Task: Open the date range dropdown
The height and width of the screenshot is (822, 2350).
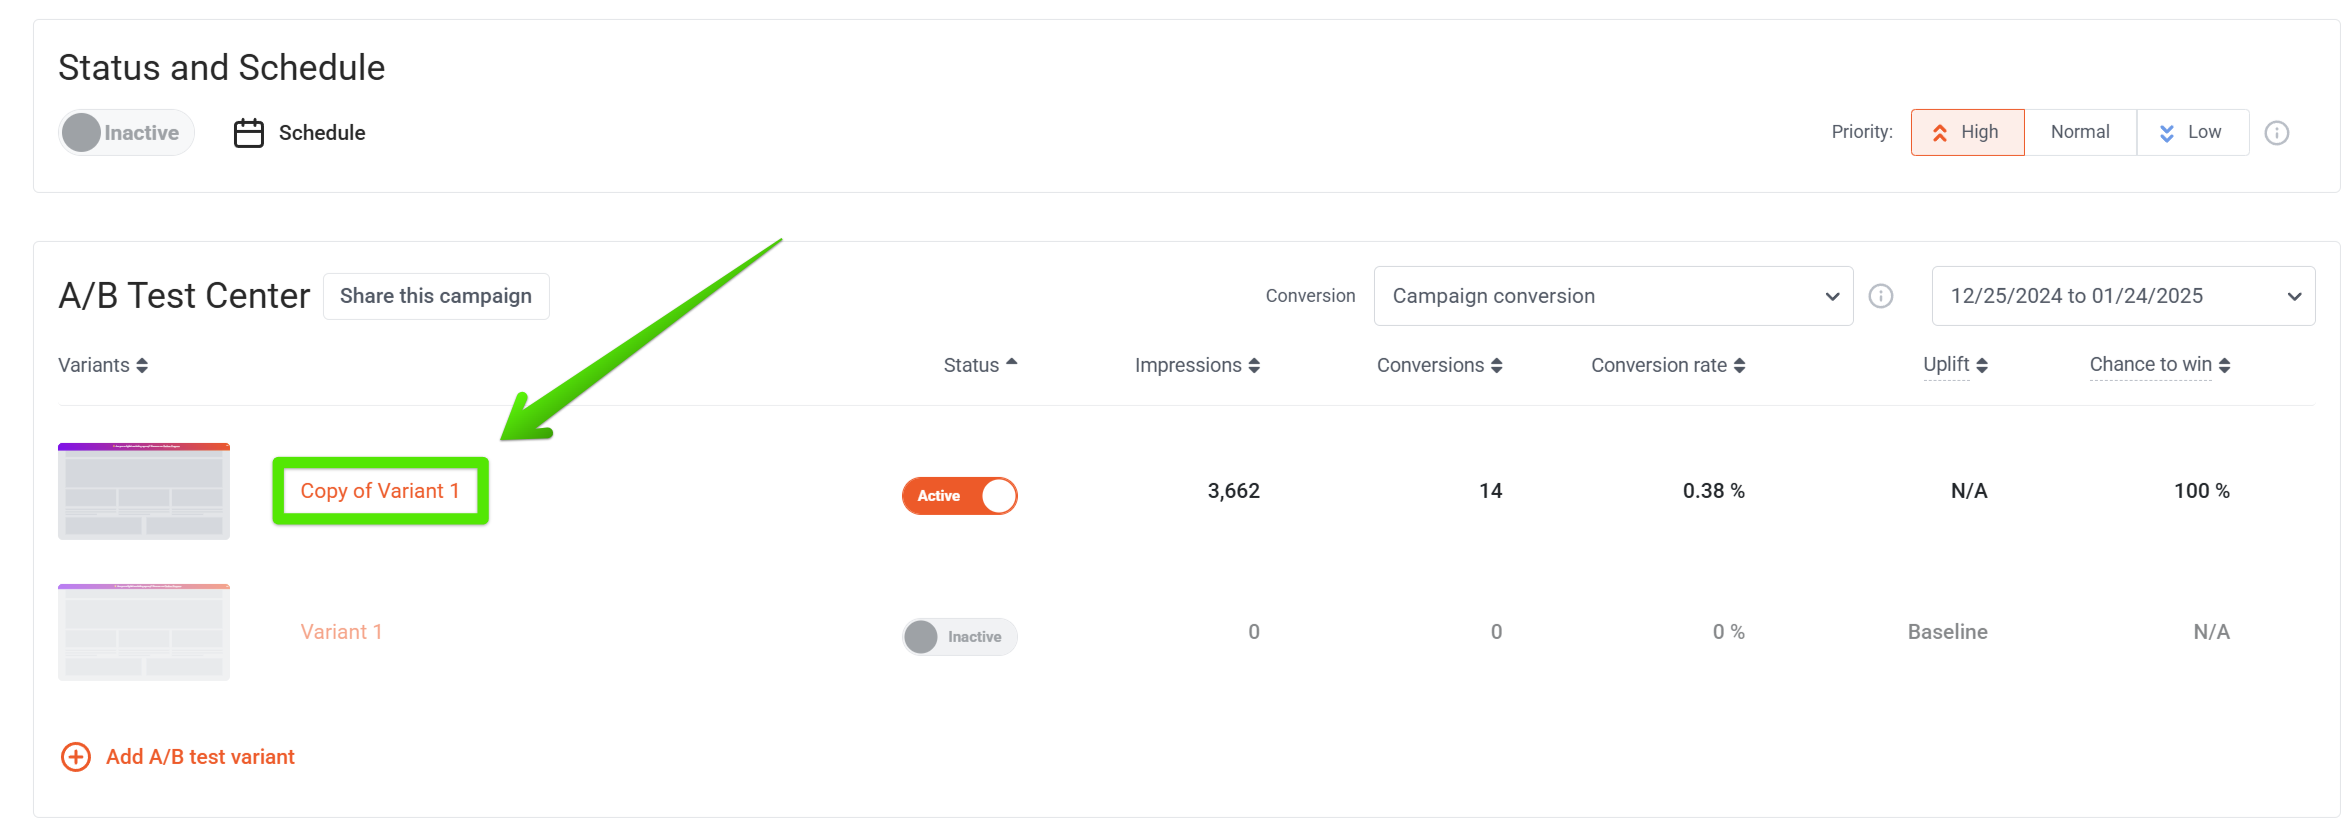Action: pyautogui.click(x=2122, y=296)
